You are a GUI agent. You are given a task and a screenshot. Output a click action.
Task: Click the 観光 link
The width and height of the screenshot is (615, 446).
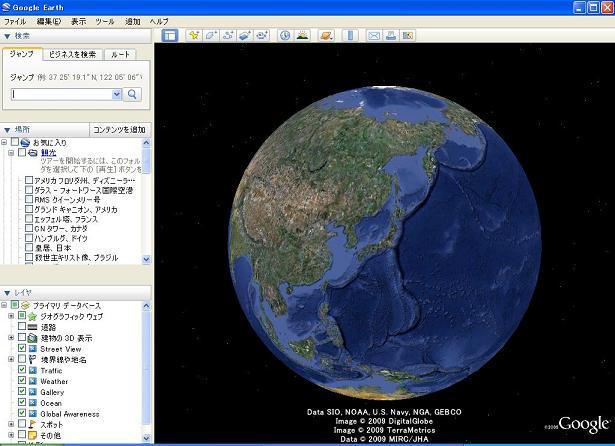click(x=49, y=153)
